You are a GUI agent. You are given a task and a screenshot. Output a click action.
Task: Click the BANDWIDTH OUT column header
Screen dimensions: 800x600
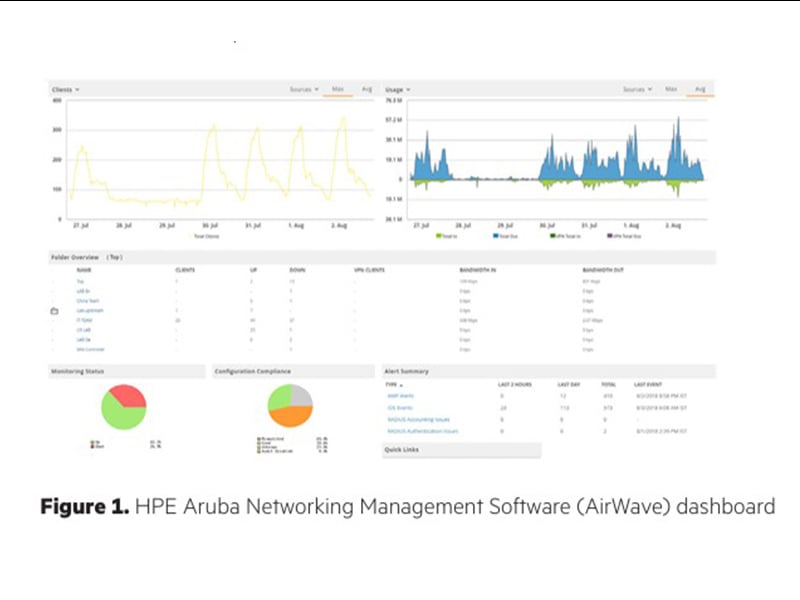(603, 270)
